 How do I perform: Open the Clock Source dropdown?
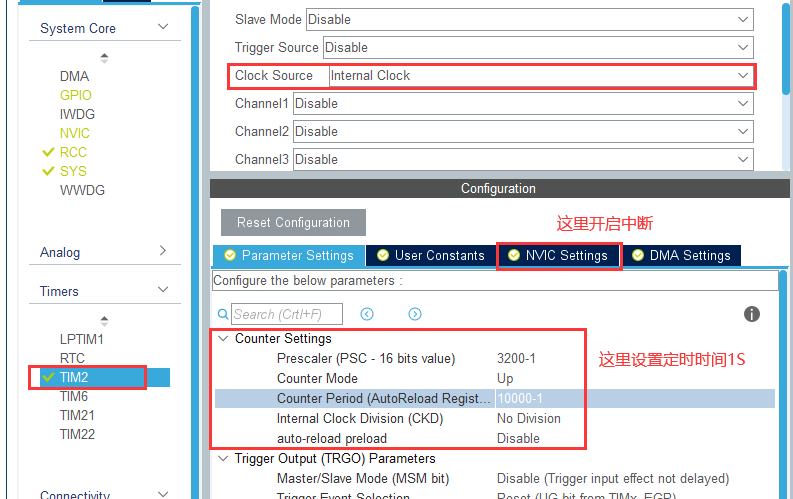click(541, 76)
